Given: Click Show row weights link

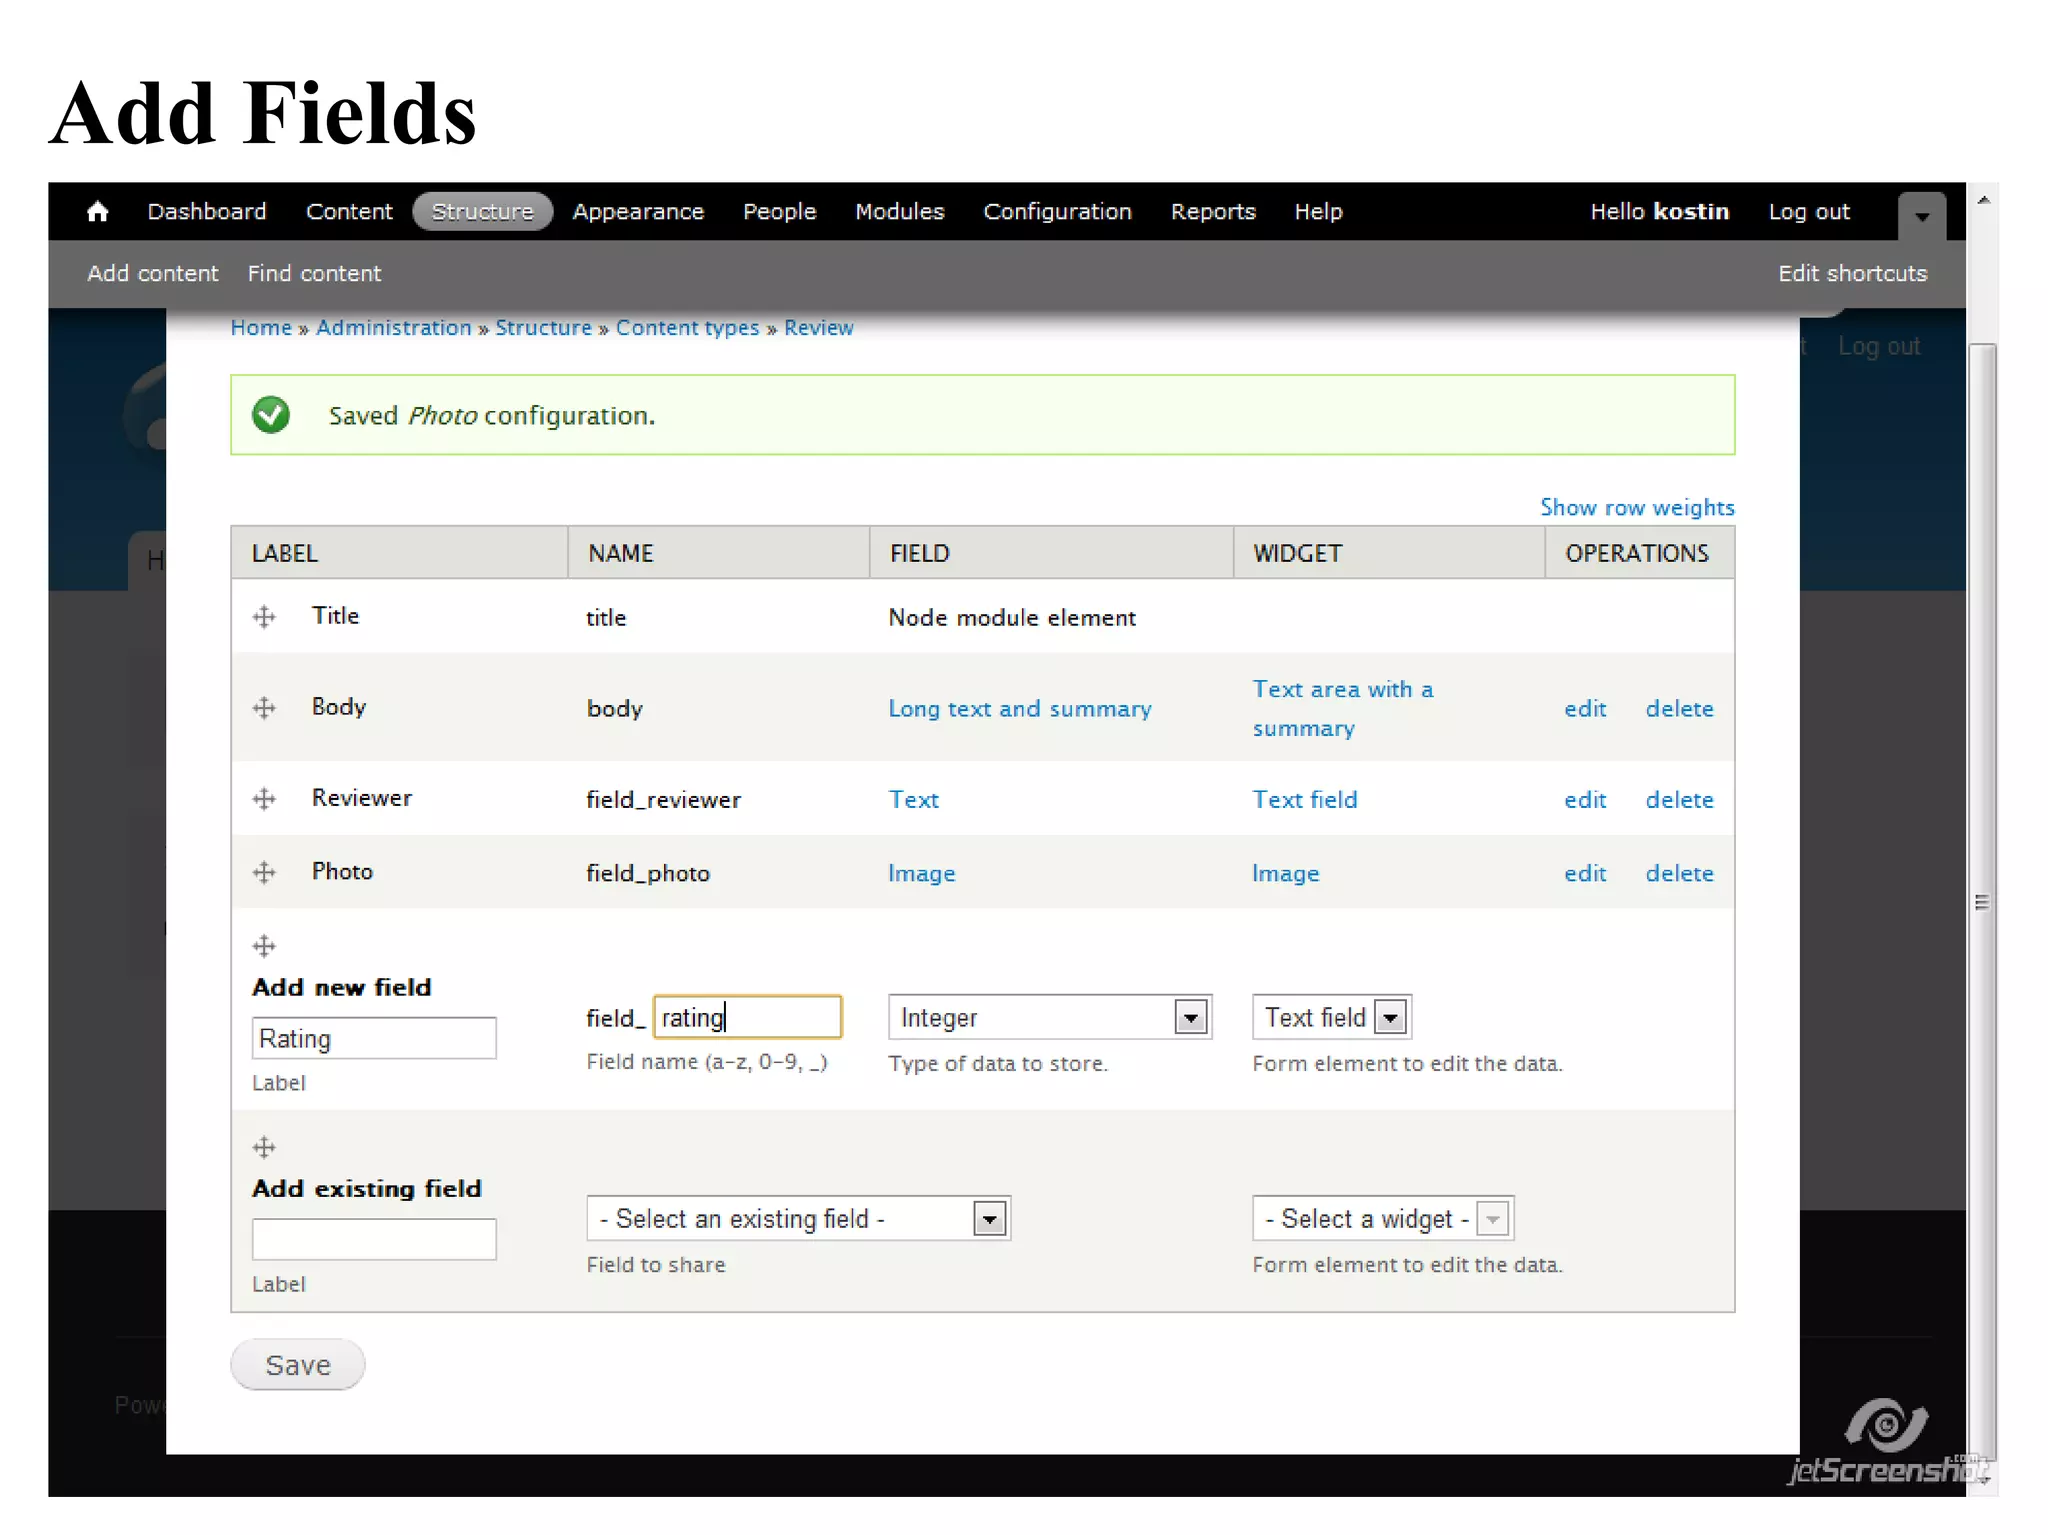Looking at the screenshot, I should click(1637, 508).
